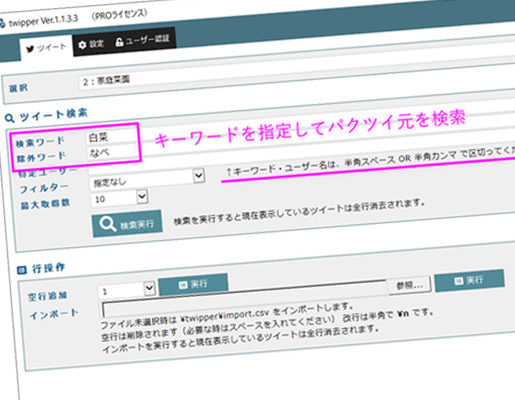The image size is (515, 400).
Task: Click 実行 button next to 参照
Action: (x=469, y=280)
